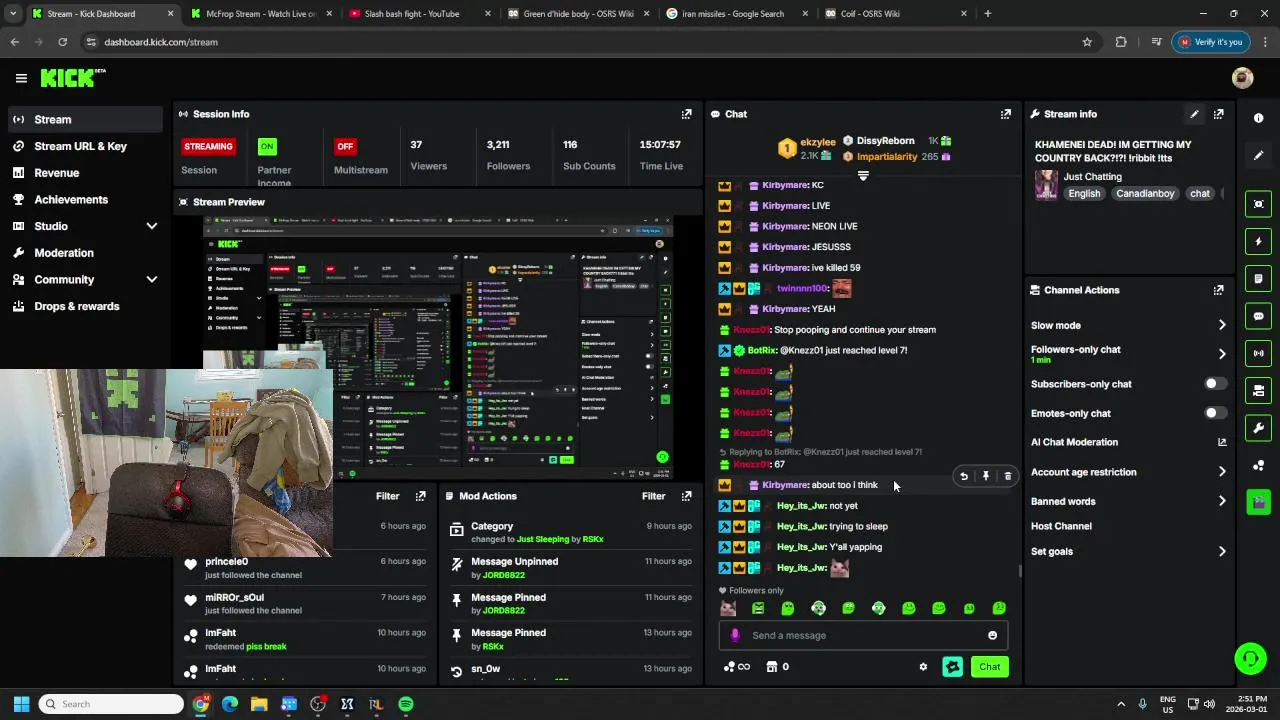Click the lightning bolt icon in right sidebar

click(1258, 241)
